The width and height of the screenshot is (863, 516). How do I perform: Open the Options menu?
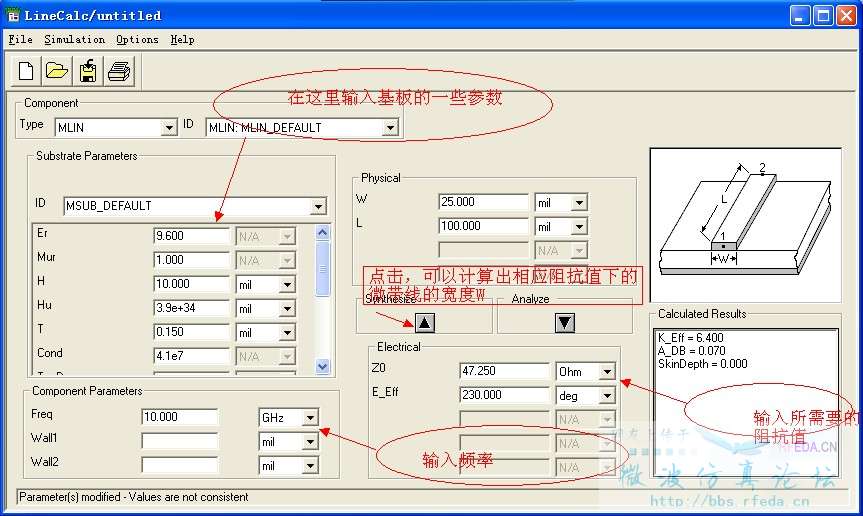point(137,40)
